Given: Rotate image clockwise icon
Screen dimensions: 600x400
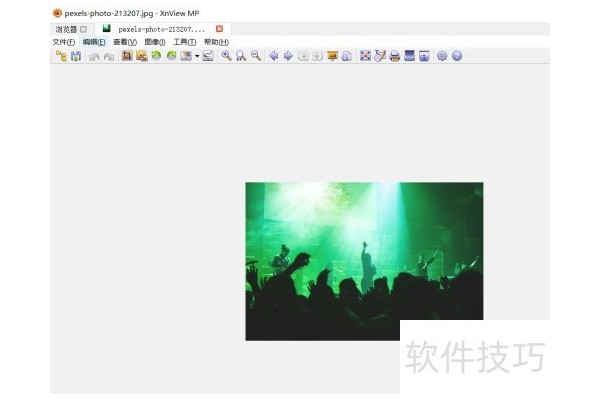Looking at the screenshot, I should (171, 56).
